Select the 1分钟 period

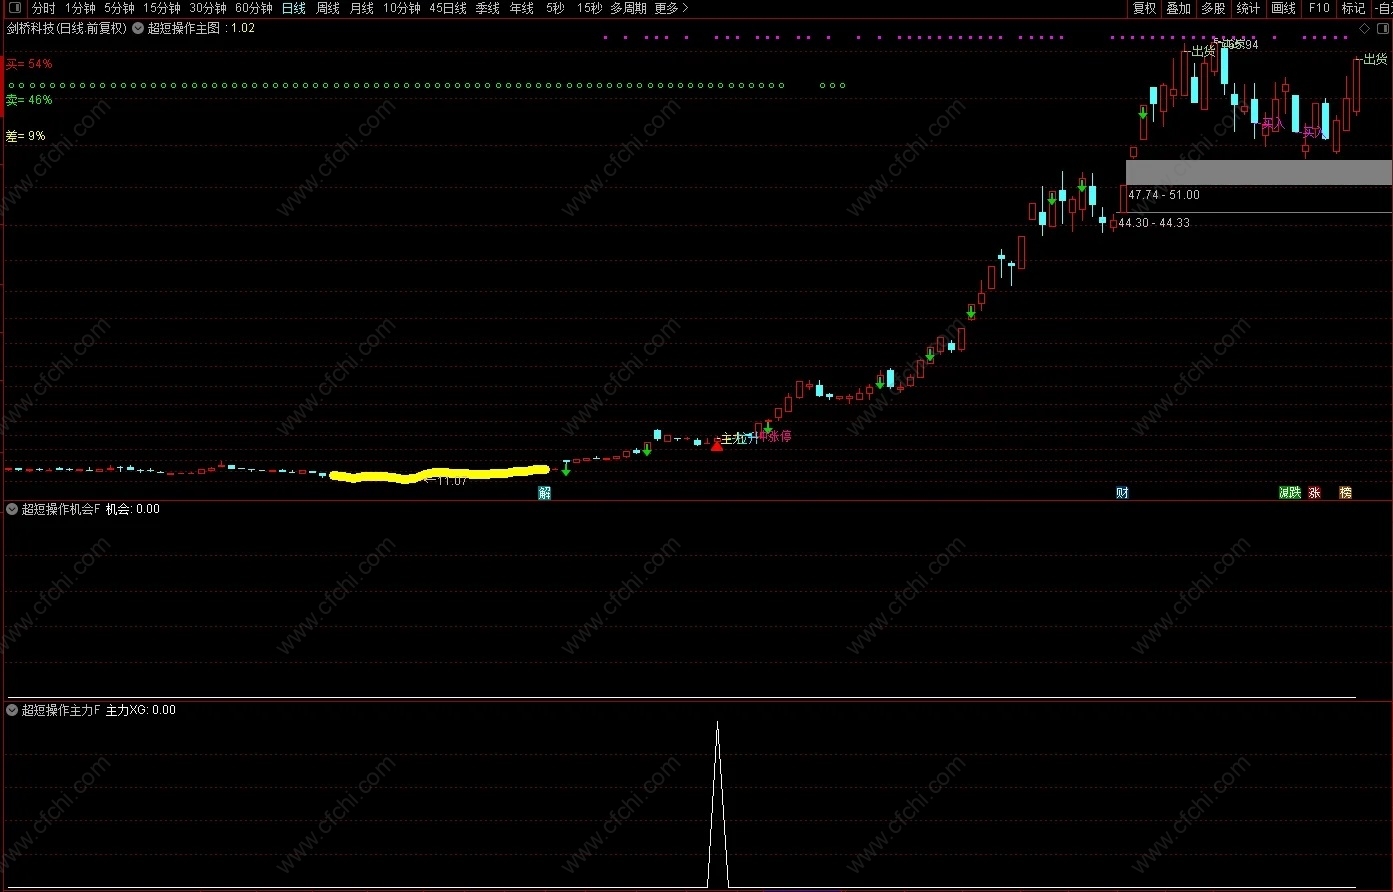pos(80,8)
